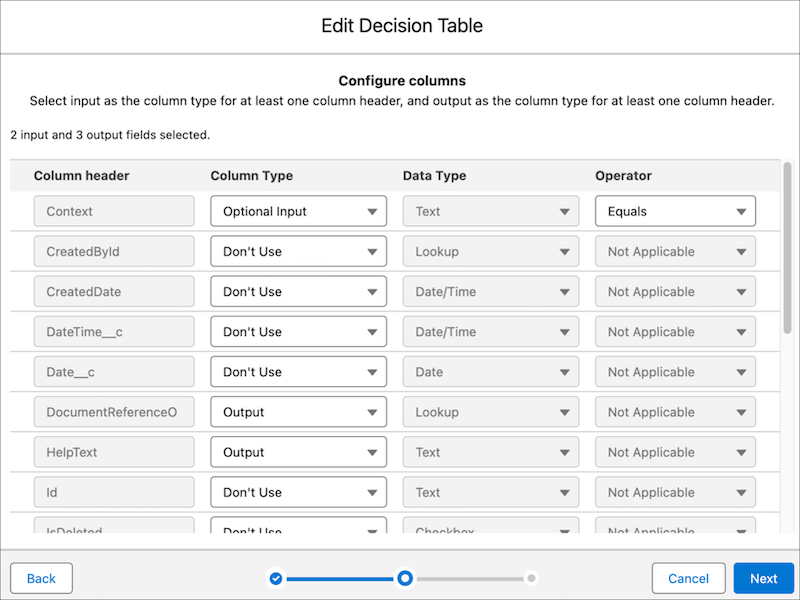Open Not Applicable operator for CreatedDate row
Image resolution: width=800 pixels, height=600 pixels.
675,291
